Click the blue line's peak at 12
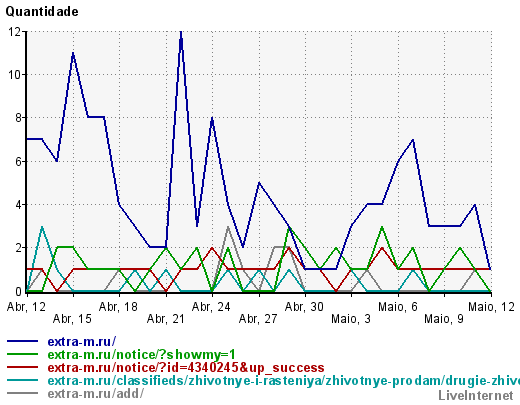This screenshot has height=405, width=520. [x=181, y=33]
